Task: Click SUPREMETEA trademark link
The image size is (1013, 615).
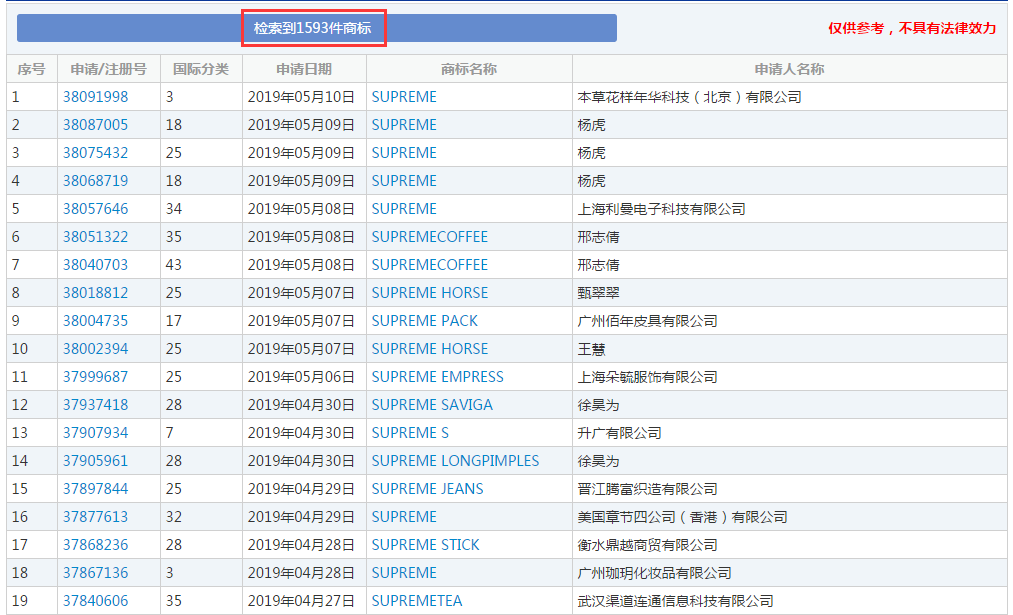Action: [x=417, y=601]
